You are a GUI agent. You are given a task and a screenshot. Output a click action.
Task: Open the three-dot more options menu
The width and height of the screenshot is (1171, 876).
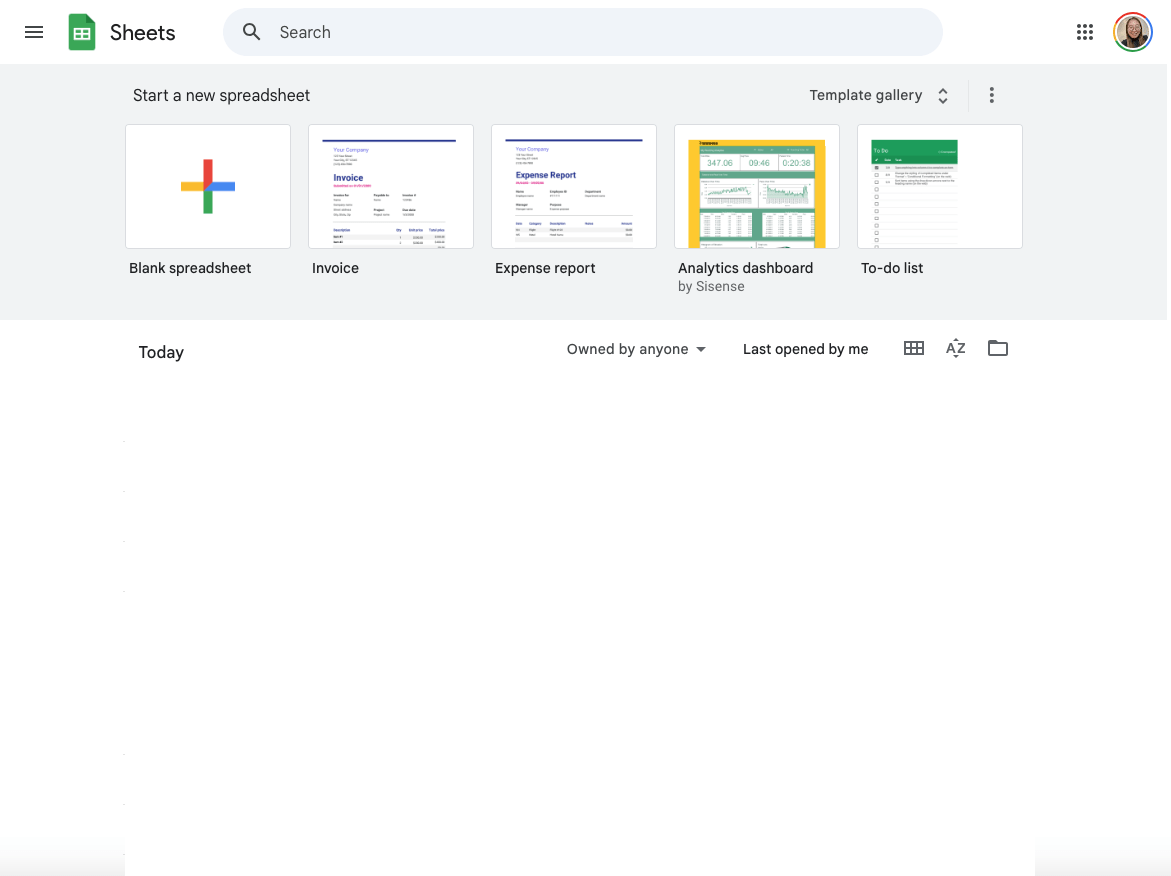pos(992,95)
